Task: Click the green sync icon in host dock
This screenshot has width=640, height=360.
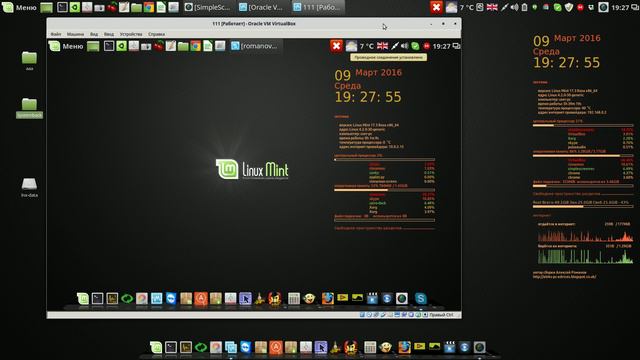Action: [200, 347]
